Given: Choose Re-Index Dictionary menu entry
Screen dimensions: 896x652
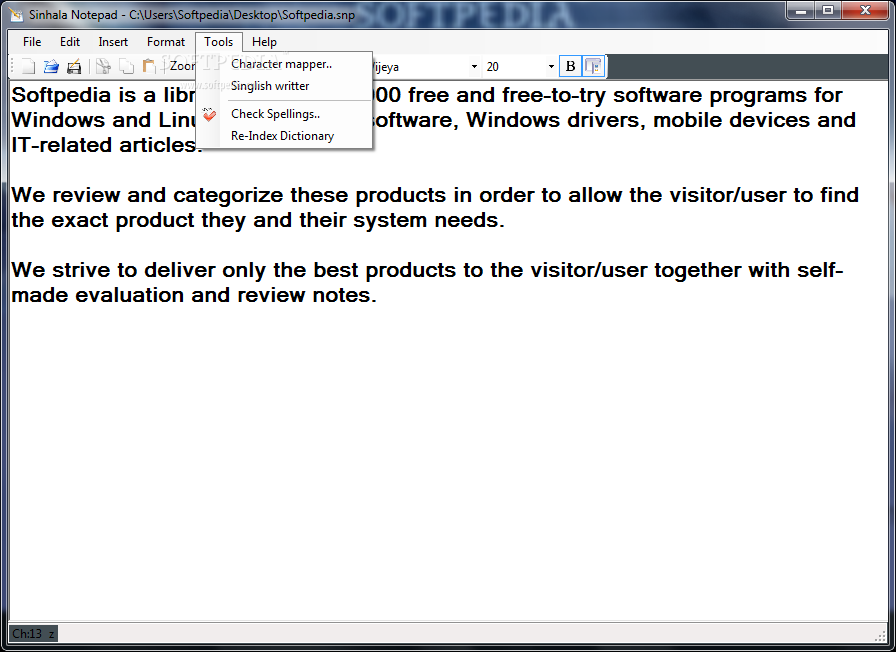Looking at the screenshot, I should 284,136.
